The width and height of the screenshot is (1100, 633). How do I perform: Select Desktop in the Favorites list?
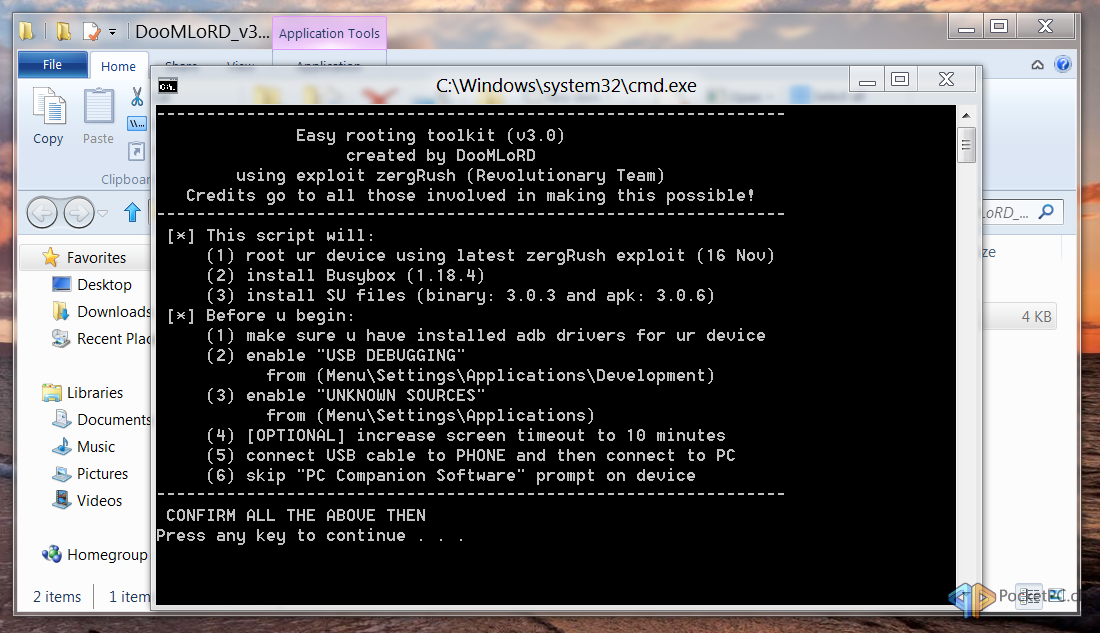pos(104,285)
